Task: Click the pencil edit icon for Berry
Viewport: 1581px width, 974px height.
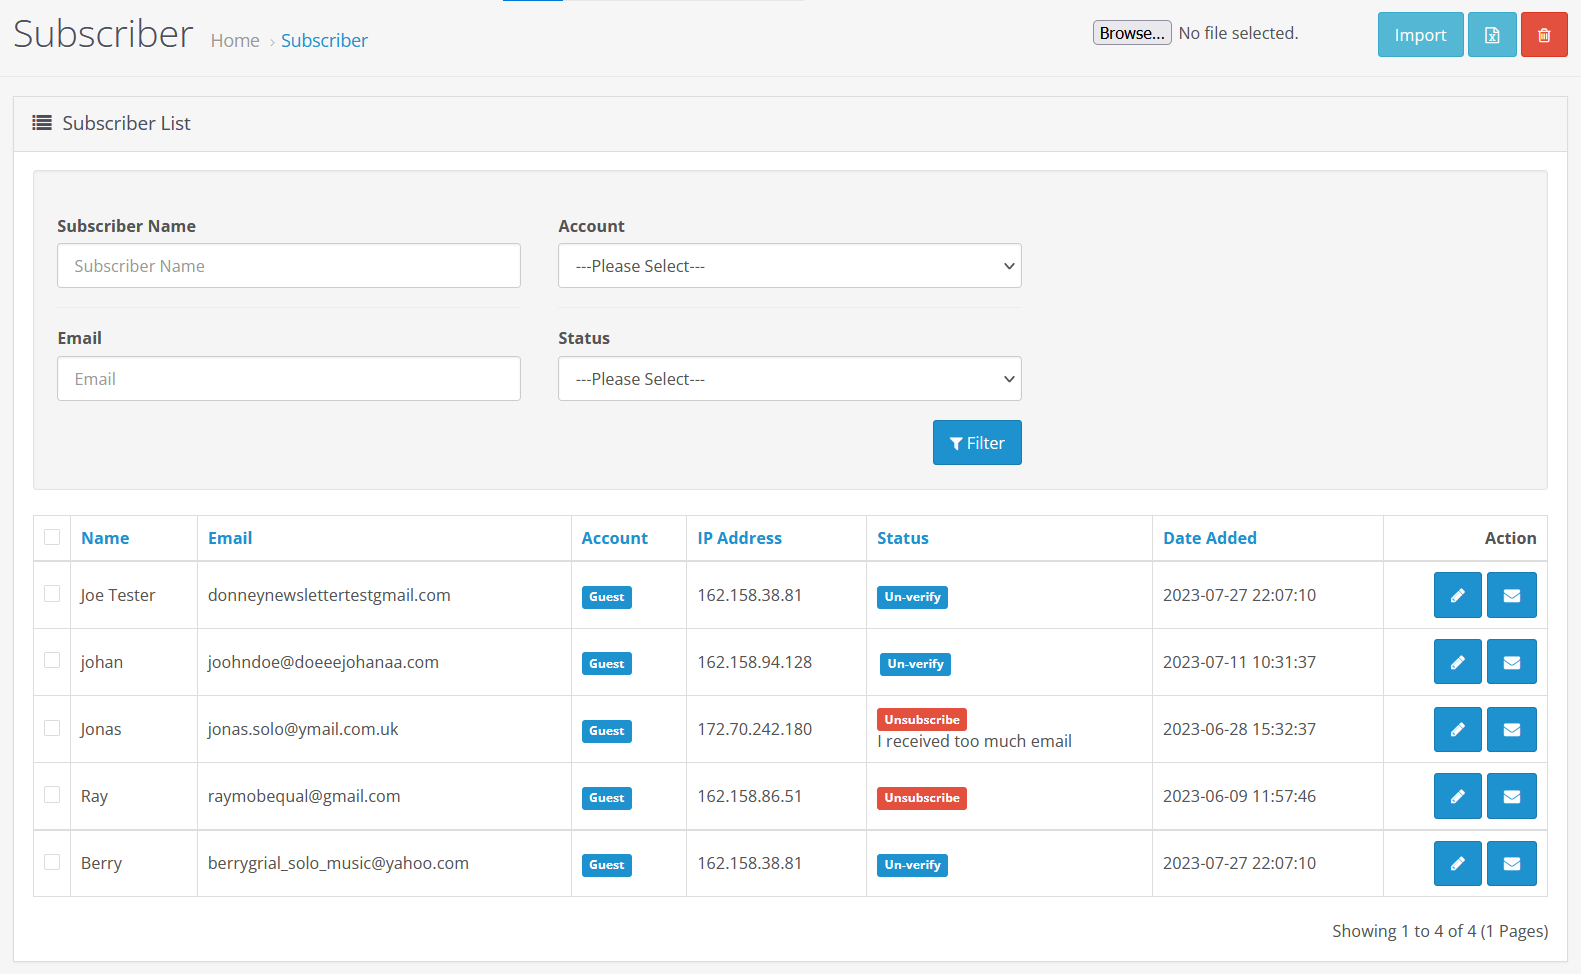Action: 1457,863
